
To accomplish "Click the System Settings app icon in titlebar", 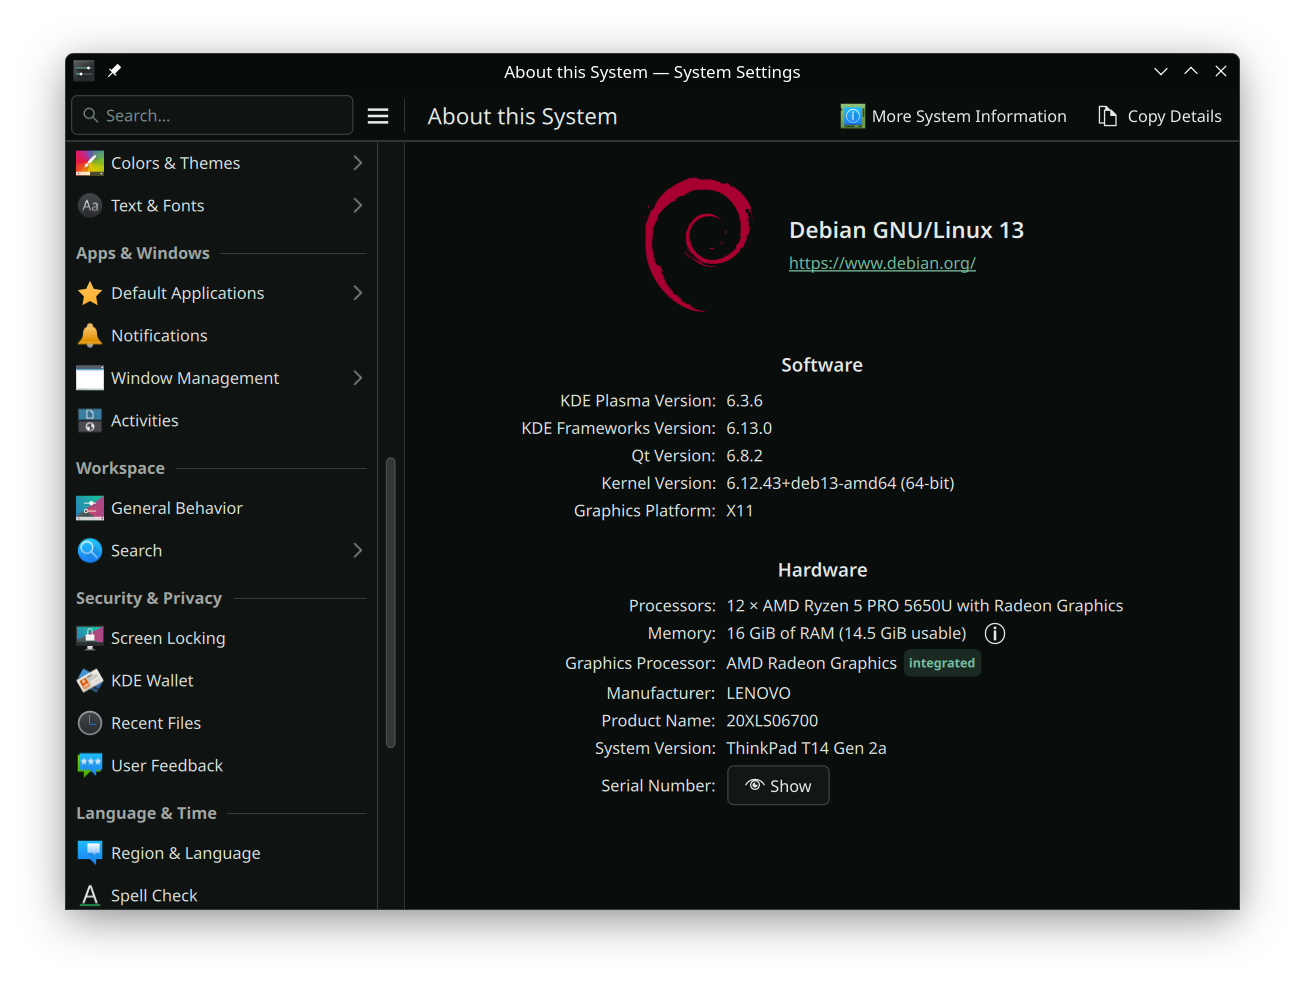I will point(84,71).
